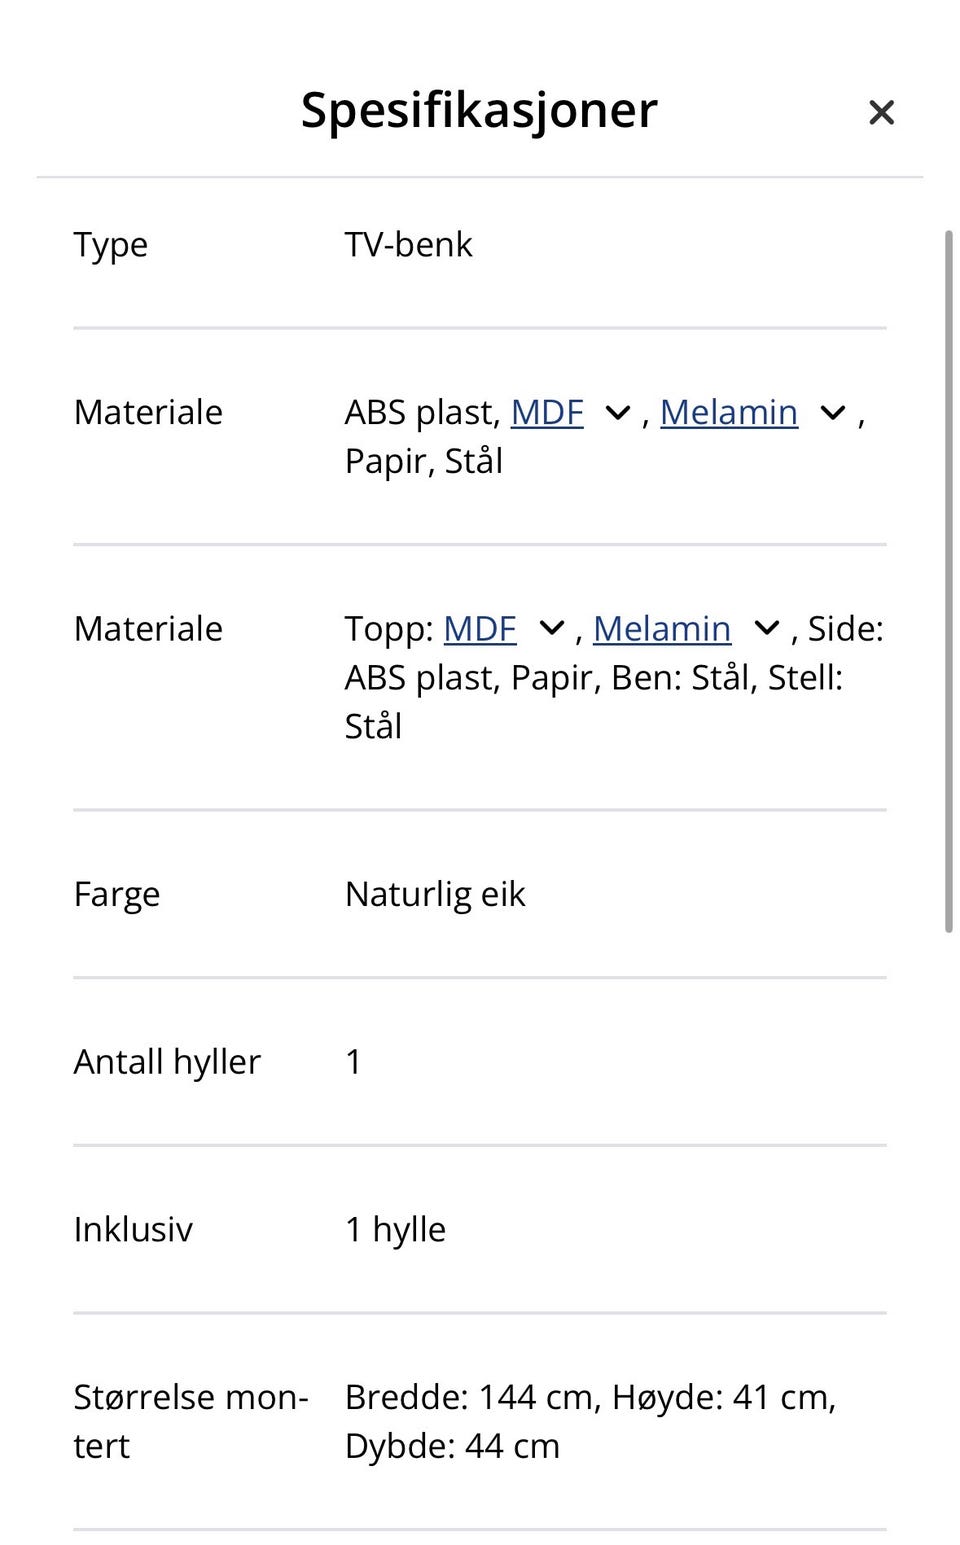Click the TV-benk value text
Image resolution: width=960 pixels, height=1545 pixels.
point(408,245)
